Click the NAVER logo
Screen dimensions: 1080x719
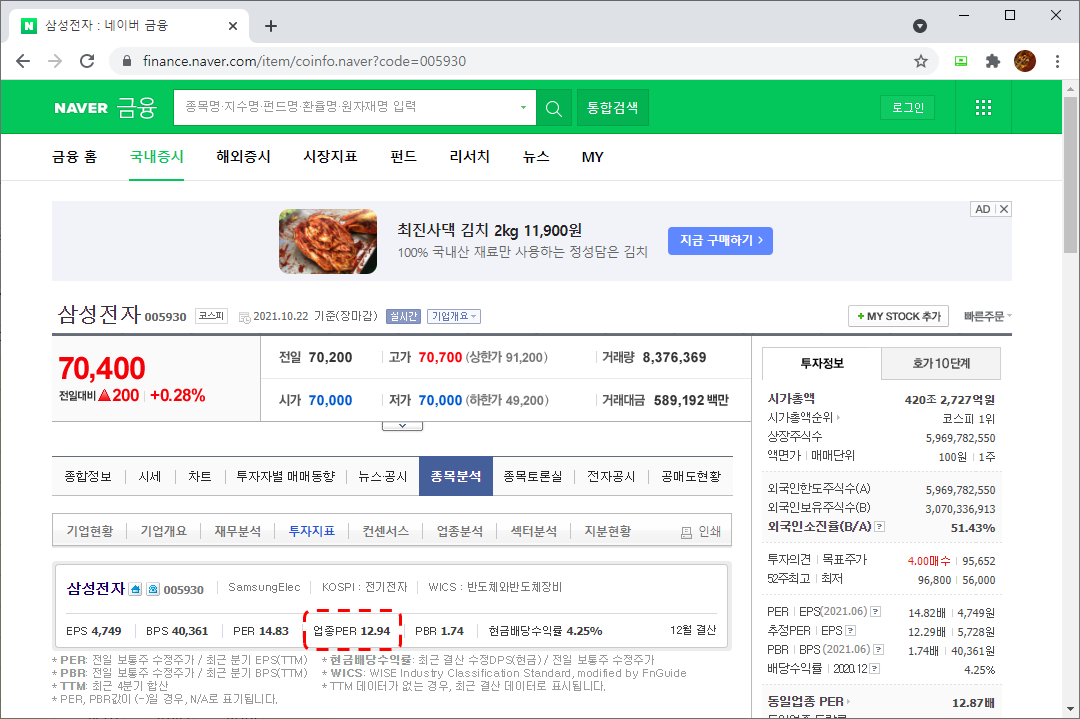(x=81, y=108)
